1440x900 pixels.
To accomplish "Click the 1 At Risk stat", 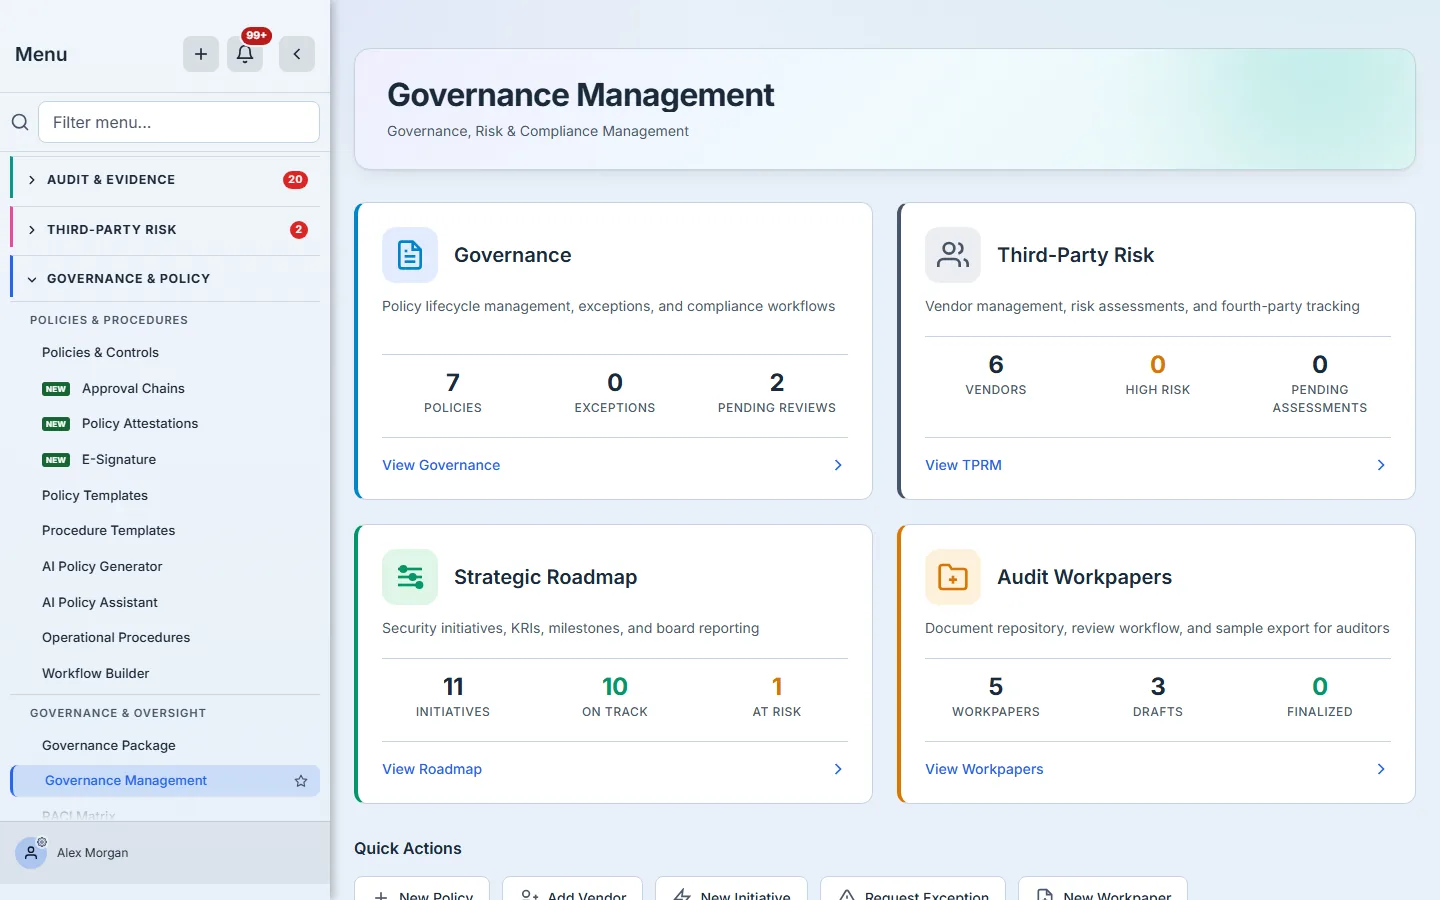I will pyautogui.click(x=777, y=696).
